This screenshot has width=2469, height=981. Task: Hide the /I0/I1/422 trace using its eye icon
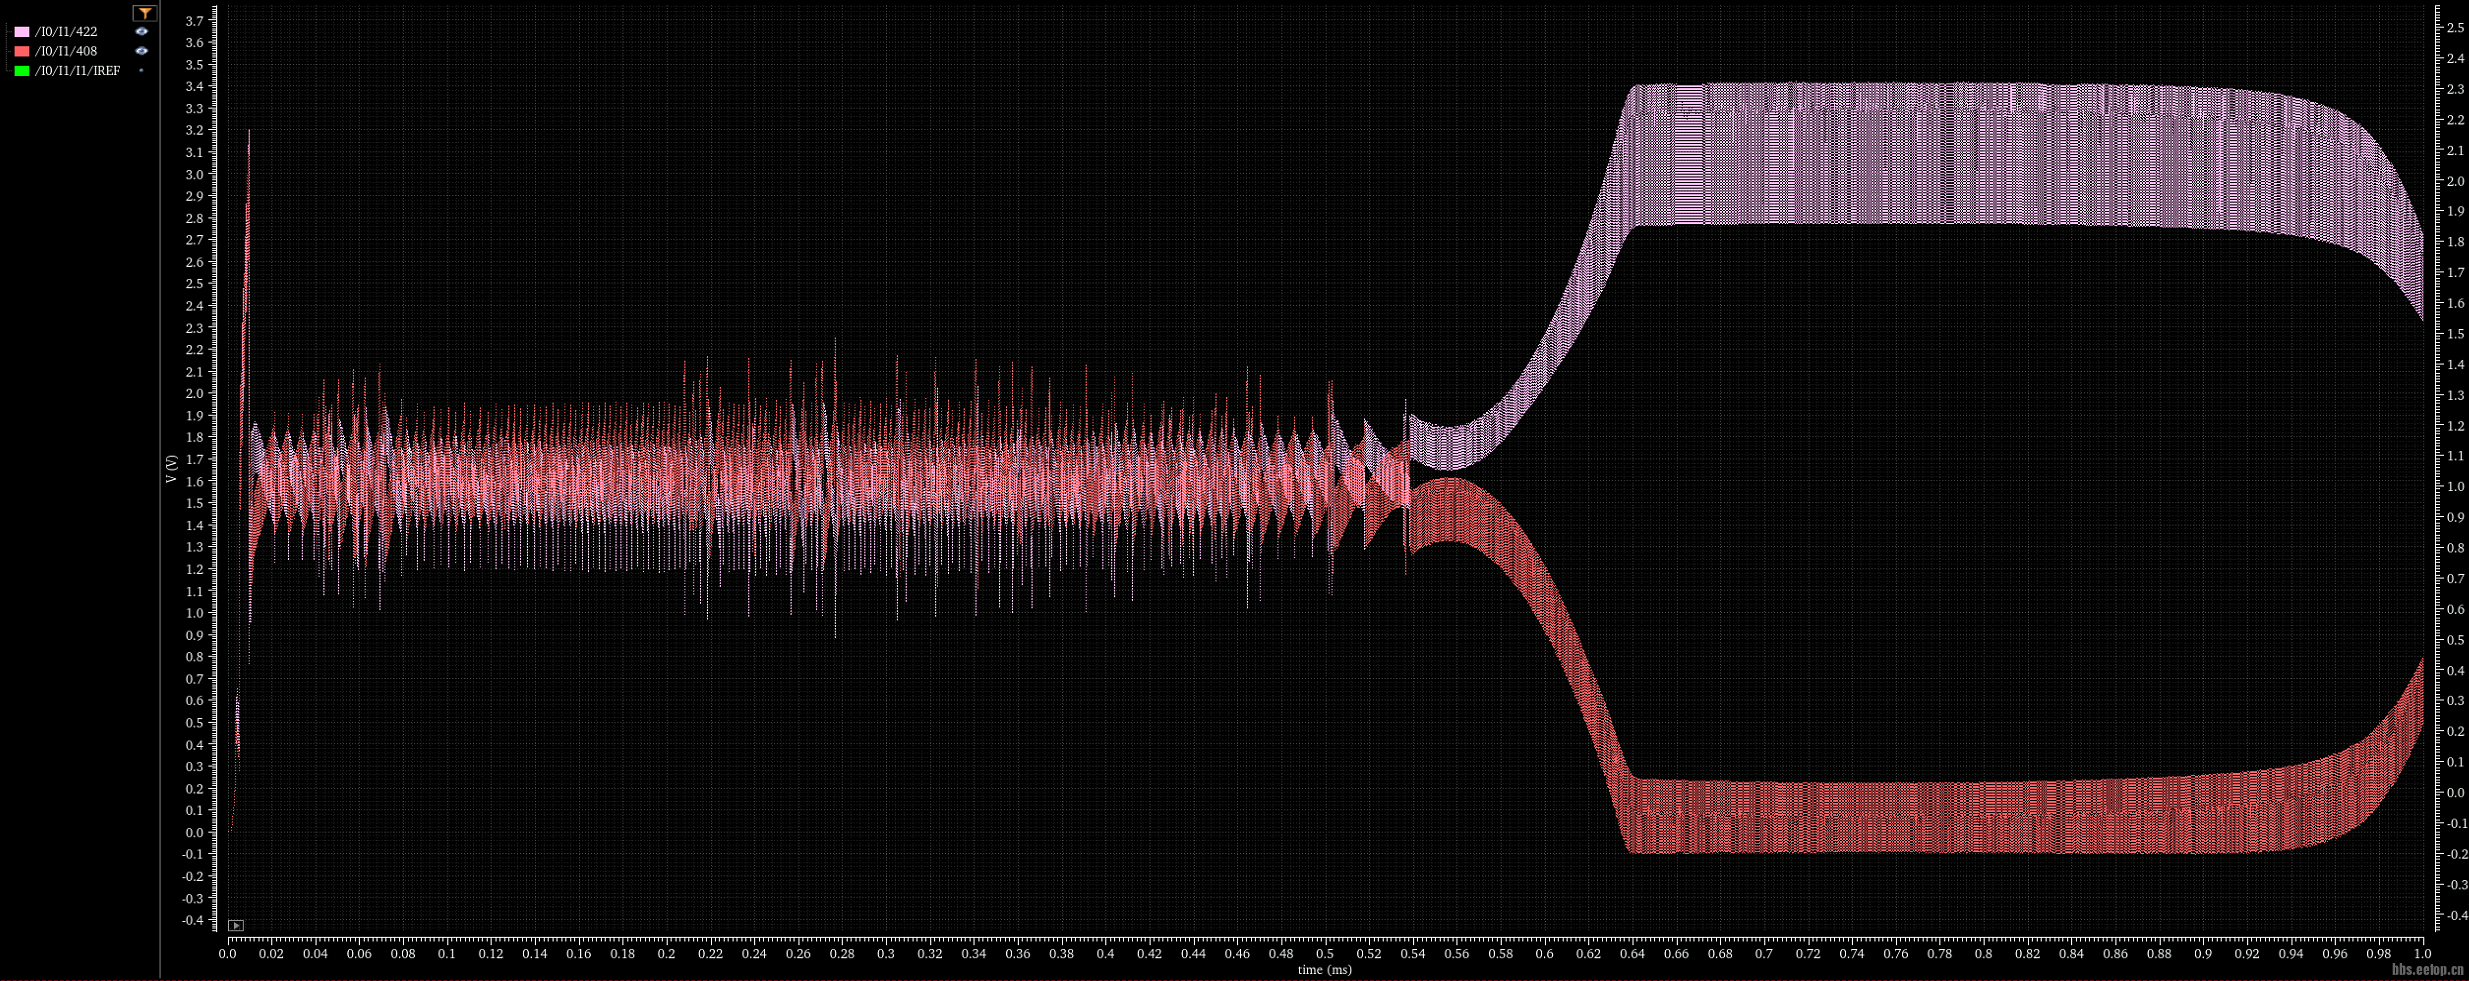(x=141, y=32)
